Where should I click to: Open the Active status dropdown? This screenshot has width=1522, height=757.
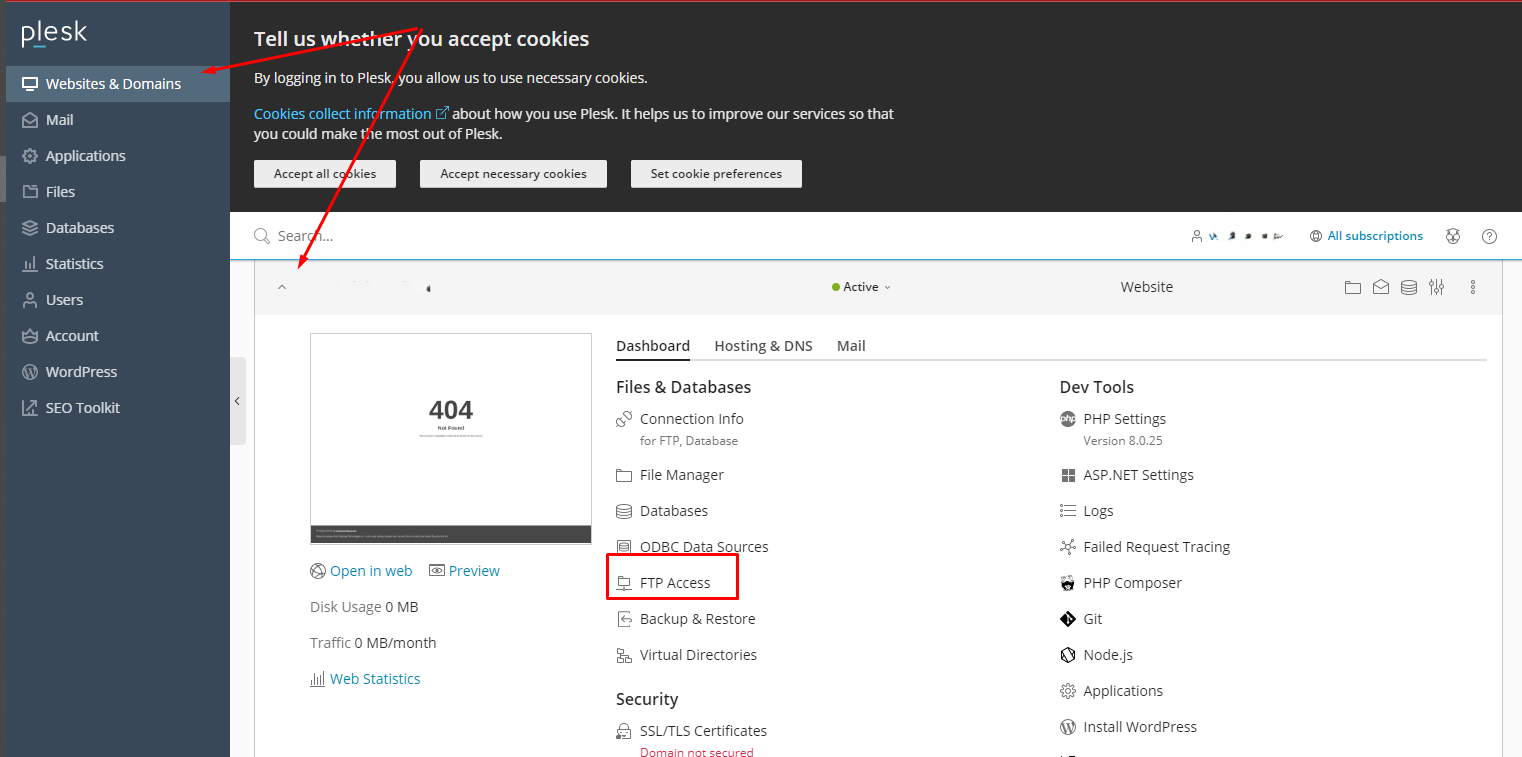(x=861, y=287)
